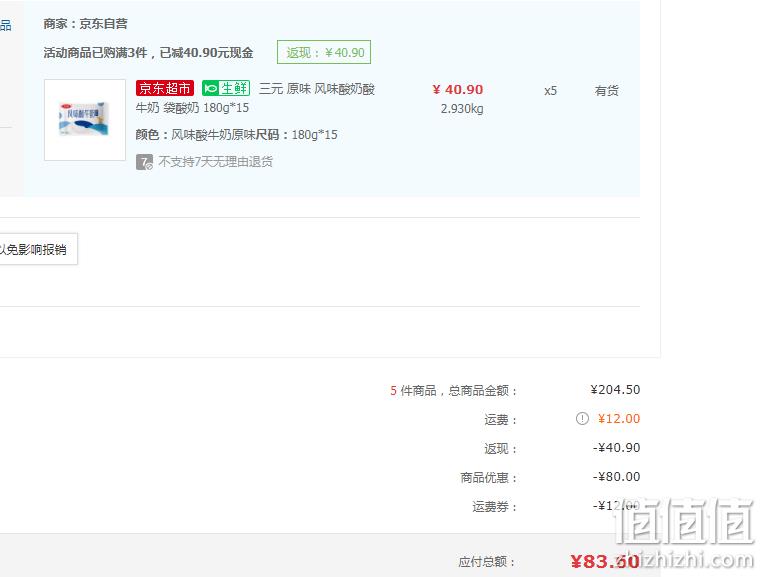Click the total goods amount ¥204.50
The height and width of the screenshot is (577, 763).
point(615,390)
